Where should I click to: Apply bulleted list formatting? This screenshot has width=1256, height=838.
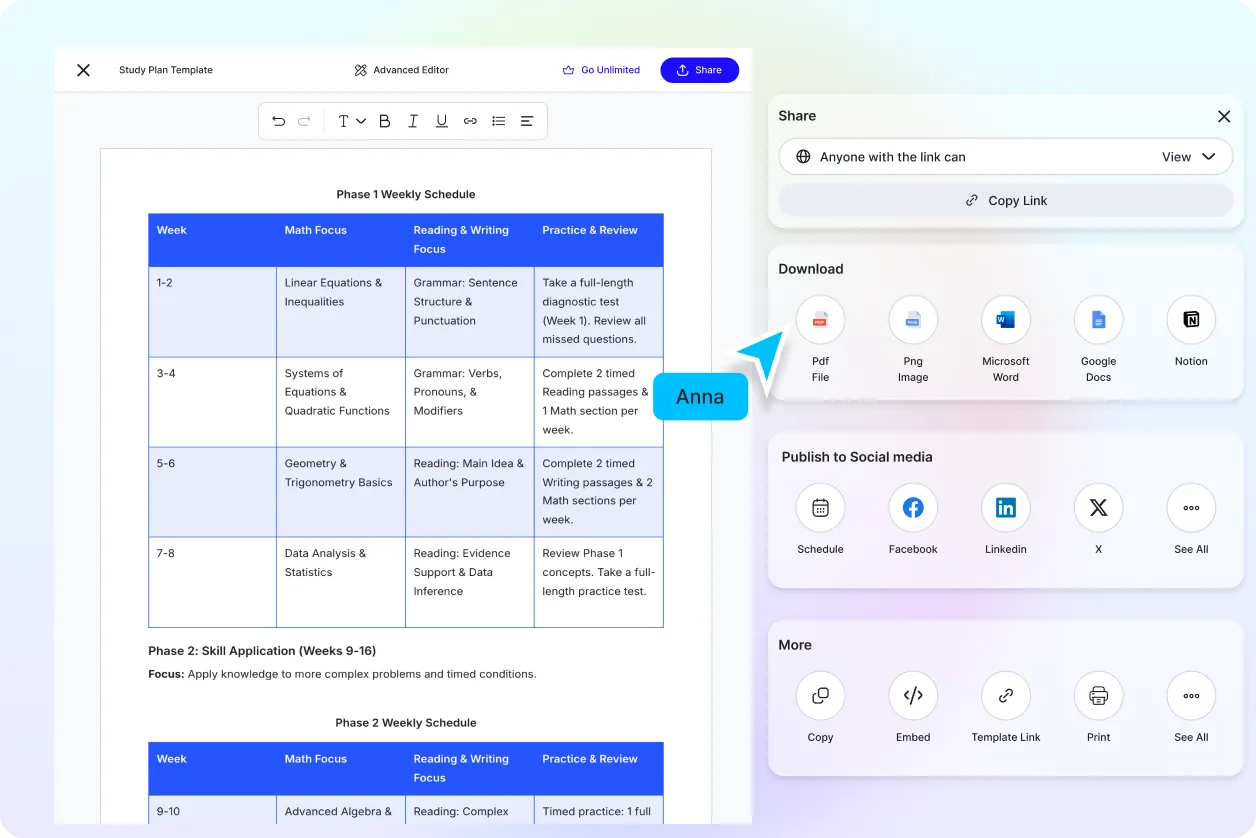[499, 121]
